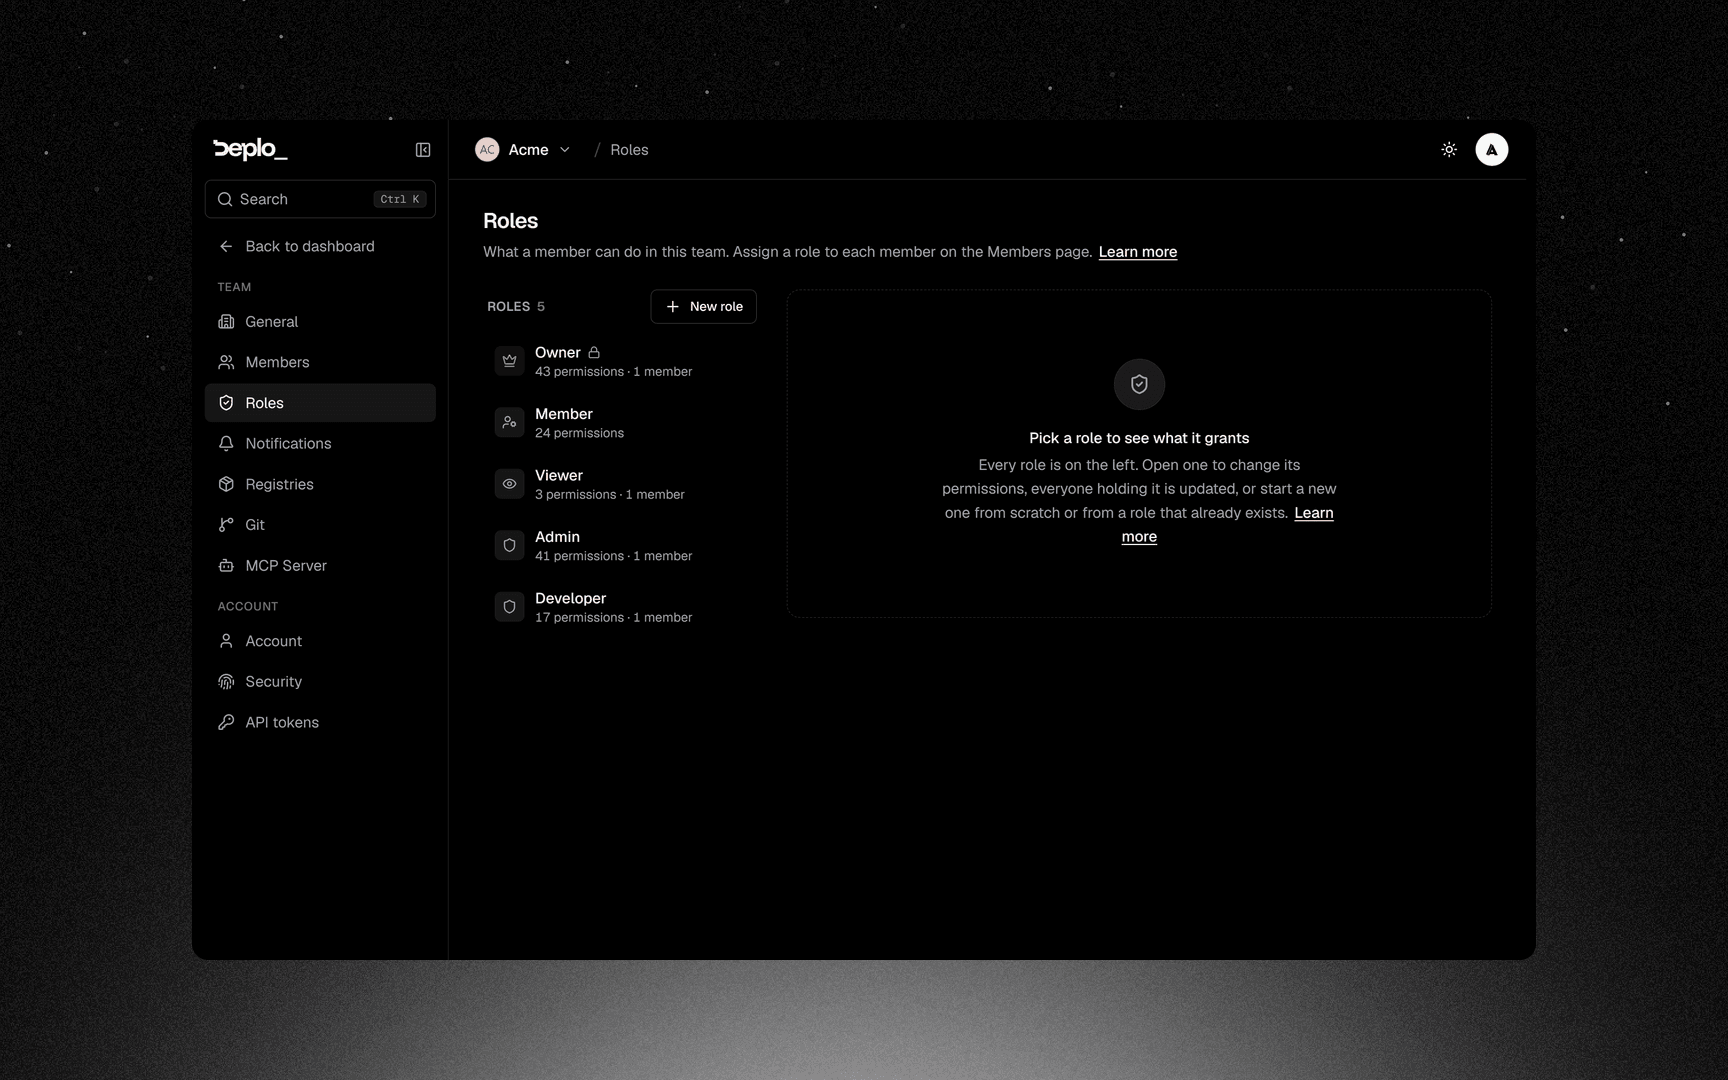The height and width of the screenshot is (1080, 1728).
Task: Select the Member role name
Action: tap(564, 414)
